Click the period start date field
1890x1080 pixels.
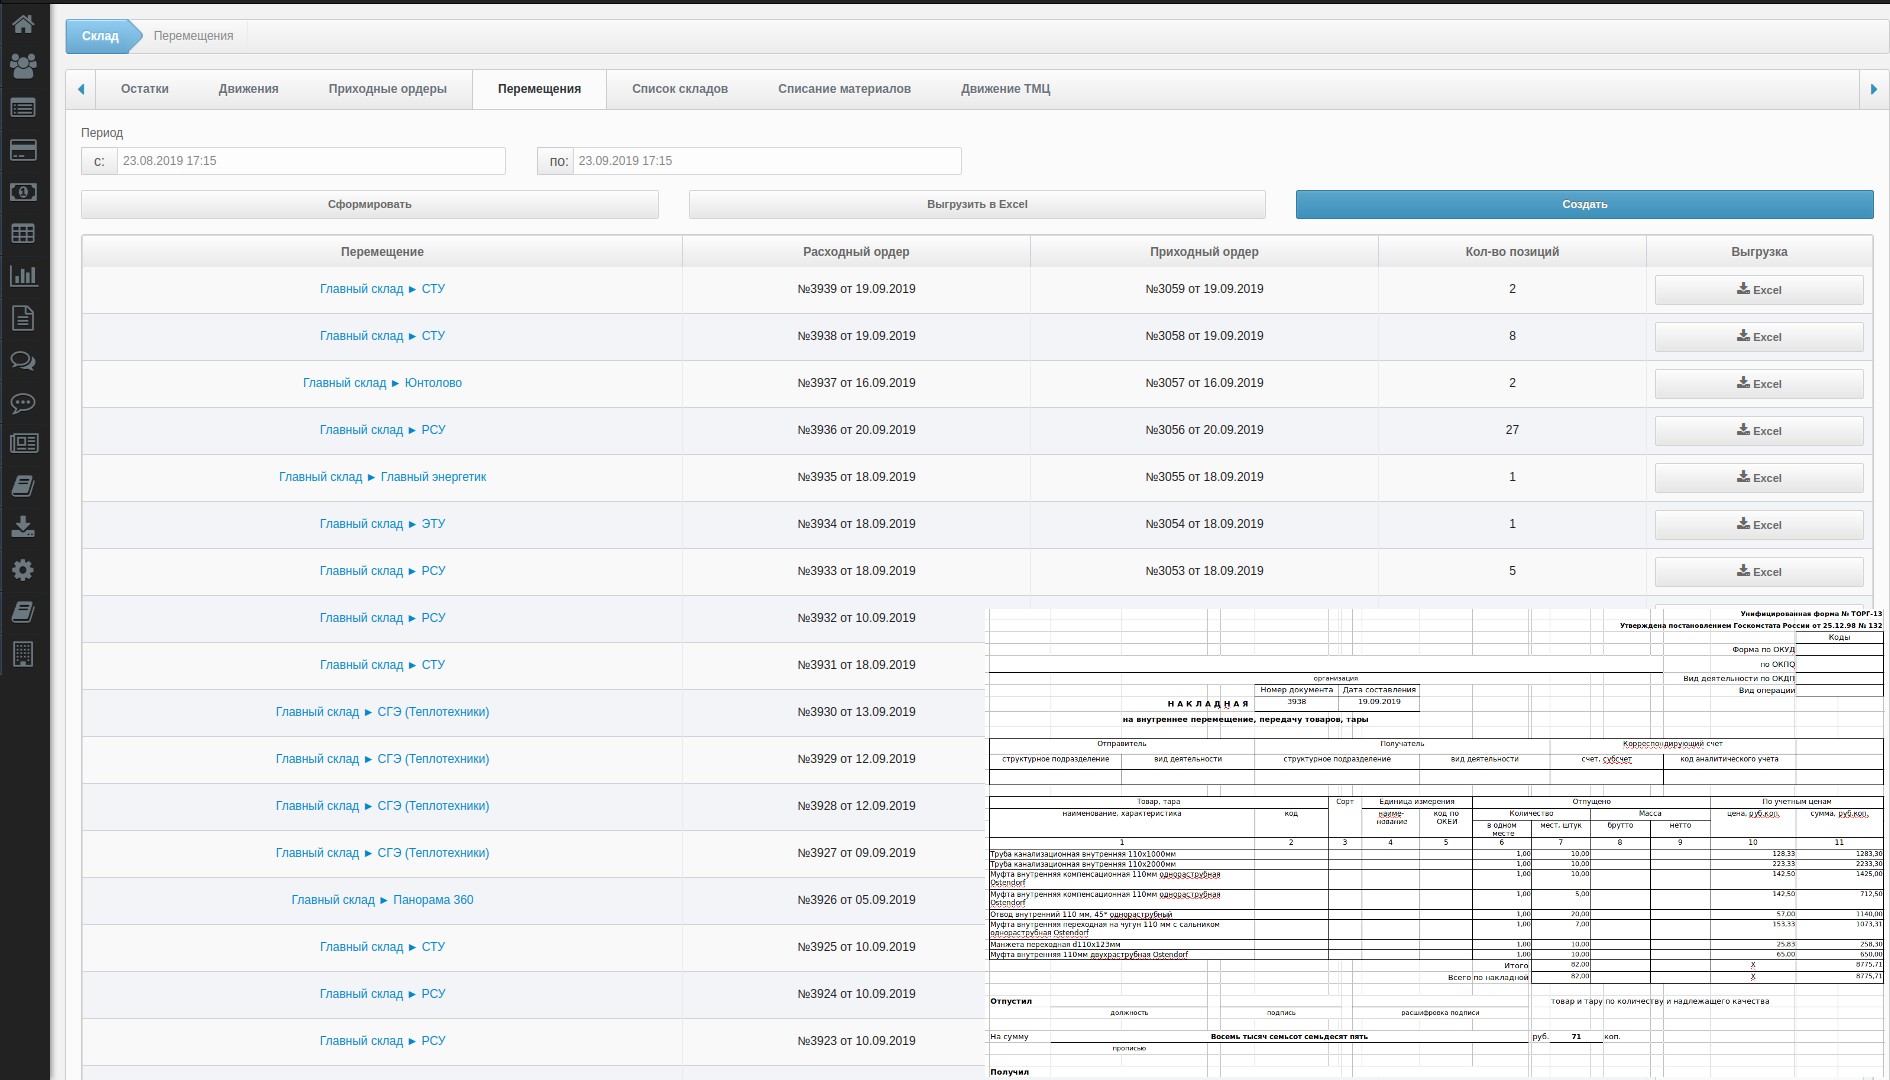(x=310, y=161)
